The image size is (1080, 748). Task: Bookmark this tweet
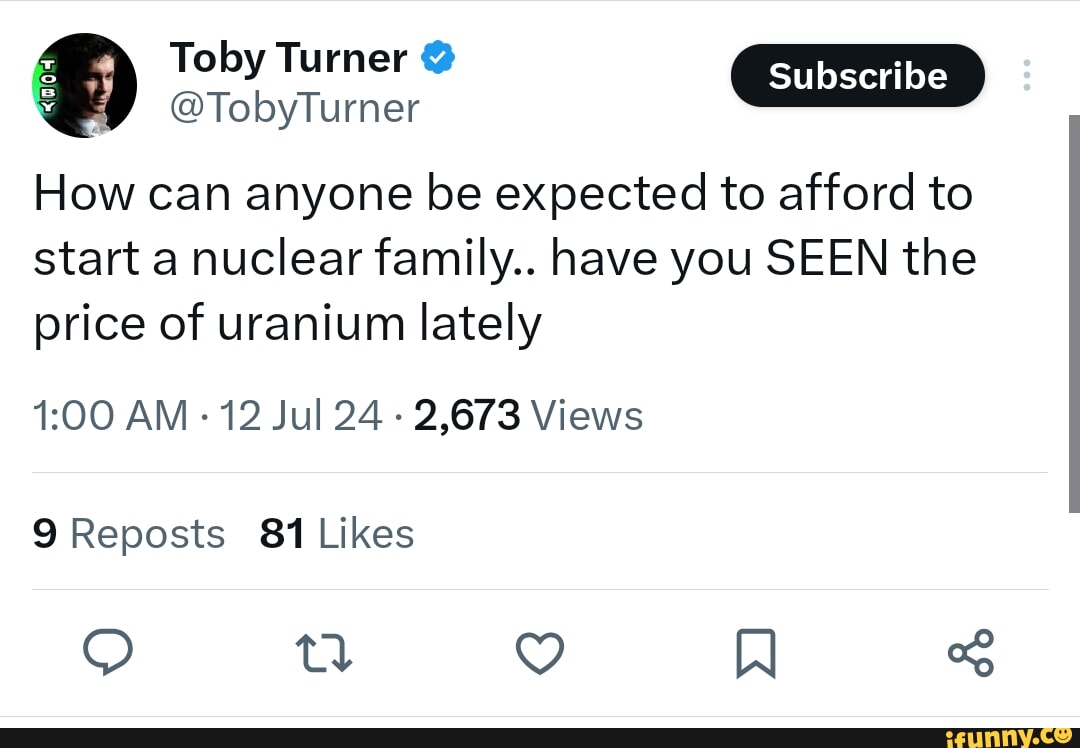coord(756,655)
